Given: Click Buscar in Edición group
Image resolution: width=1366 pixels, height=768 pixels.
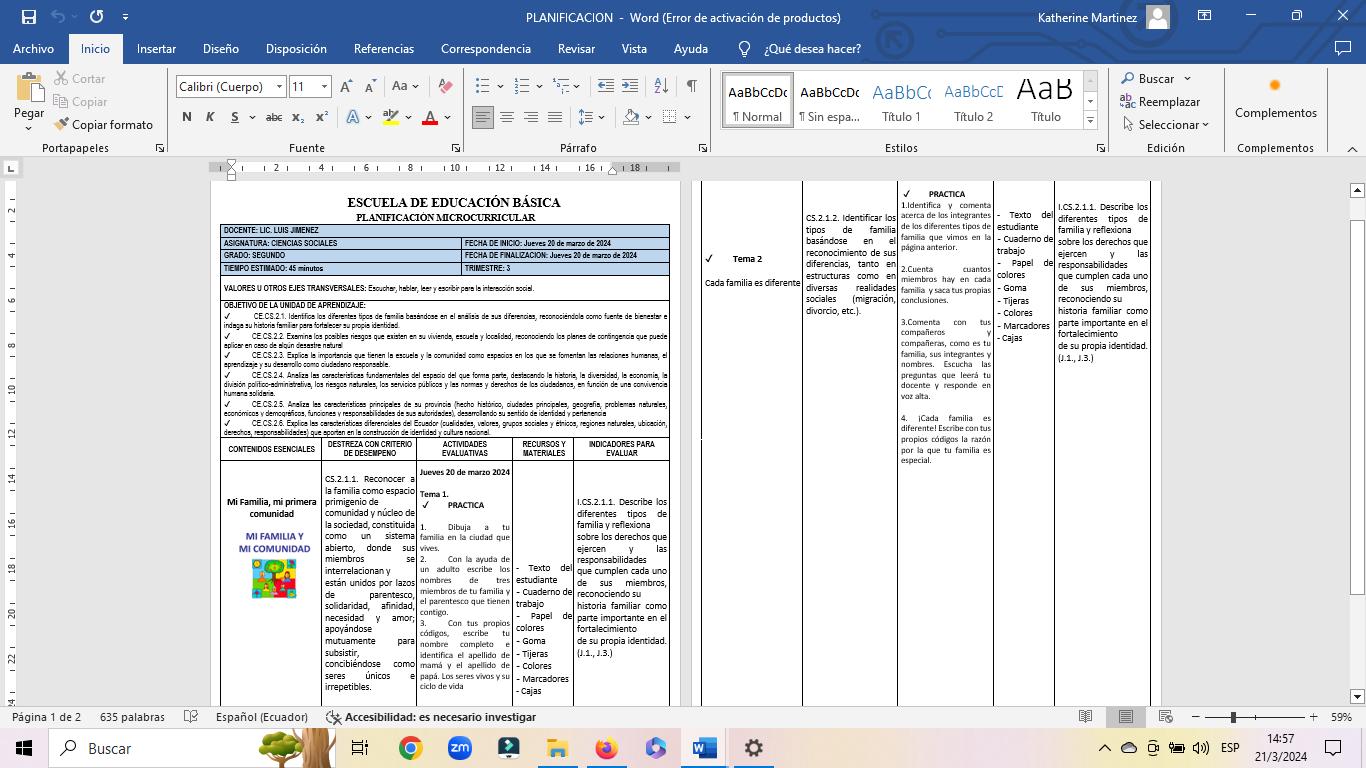Looking at the screenshot, I should tap(1156, 78).
